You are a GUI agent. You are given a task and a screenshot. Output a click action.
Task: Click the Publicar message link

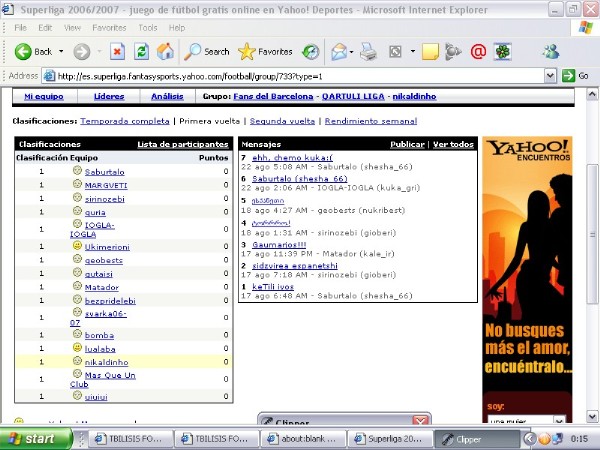(408, 144)
